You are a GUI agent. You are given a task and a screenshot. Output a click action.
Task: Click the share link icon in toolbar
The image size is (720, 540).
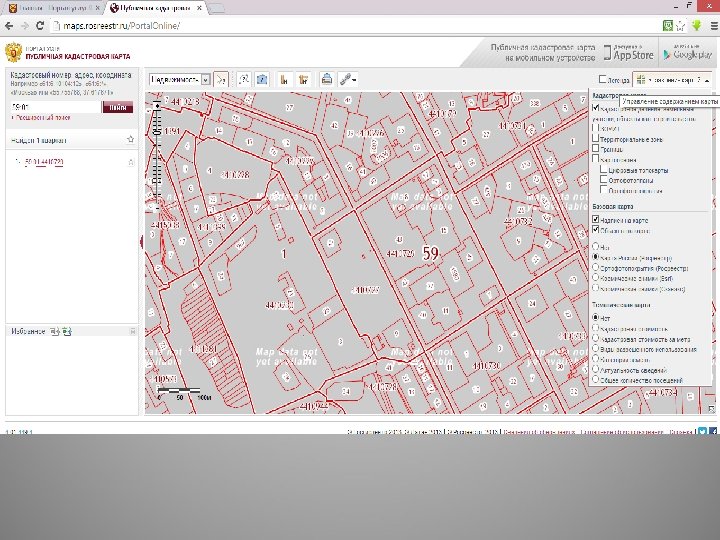(x=347, y=79)
